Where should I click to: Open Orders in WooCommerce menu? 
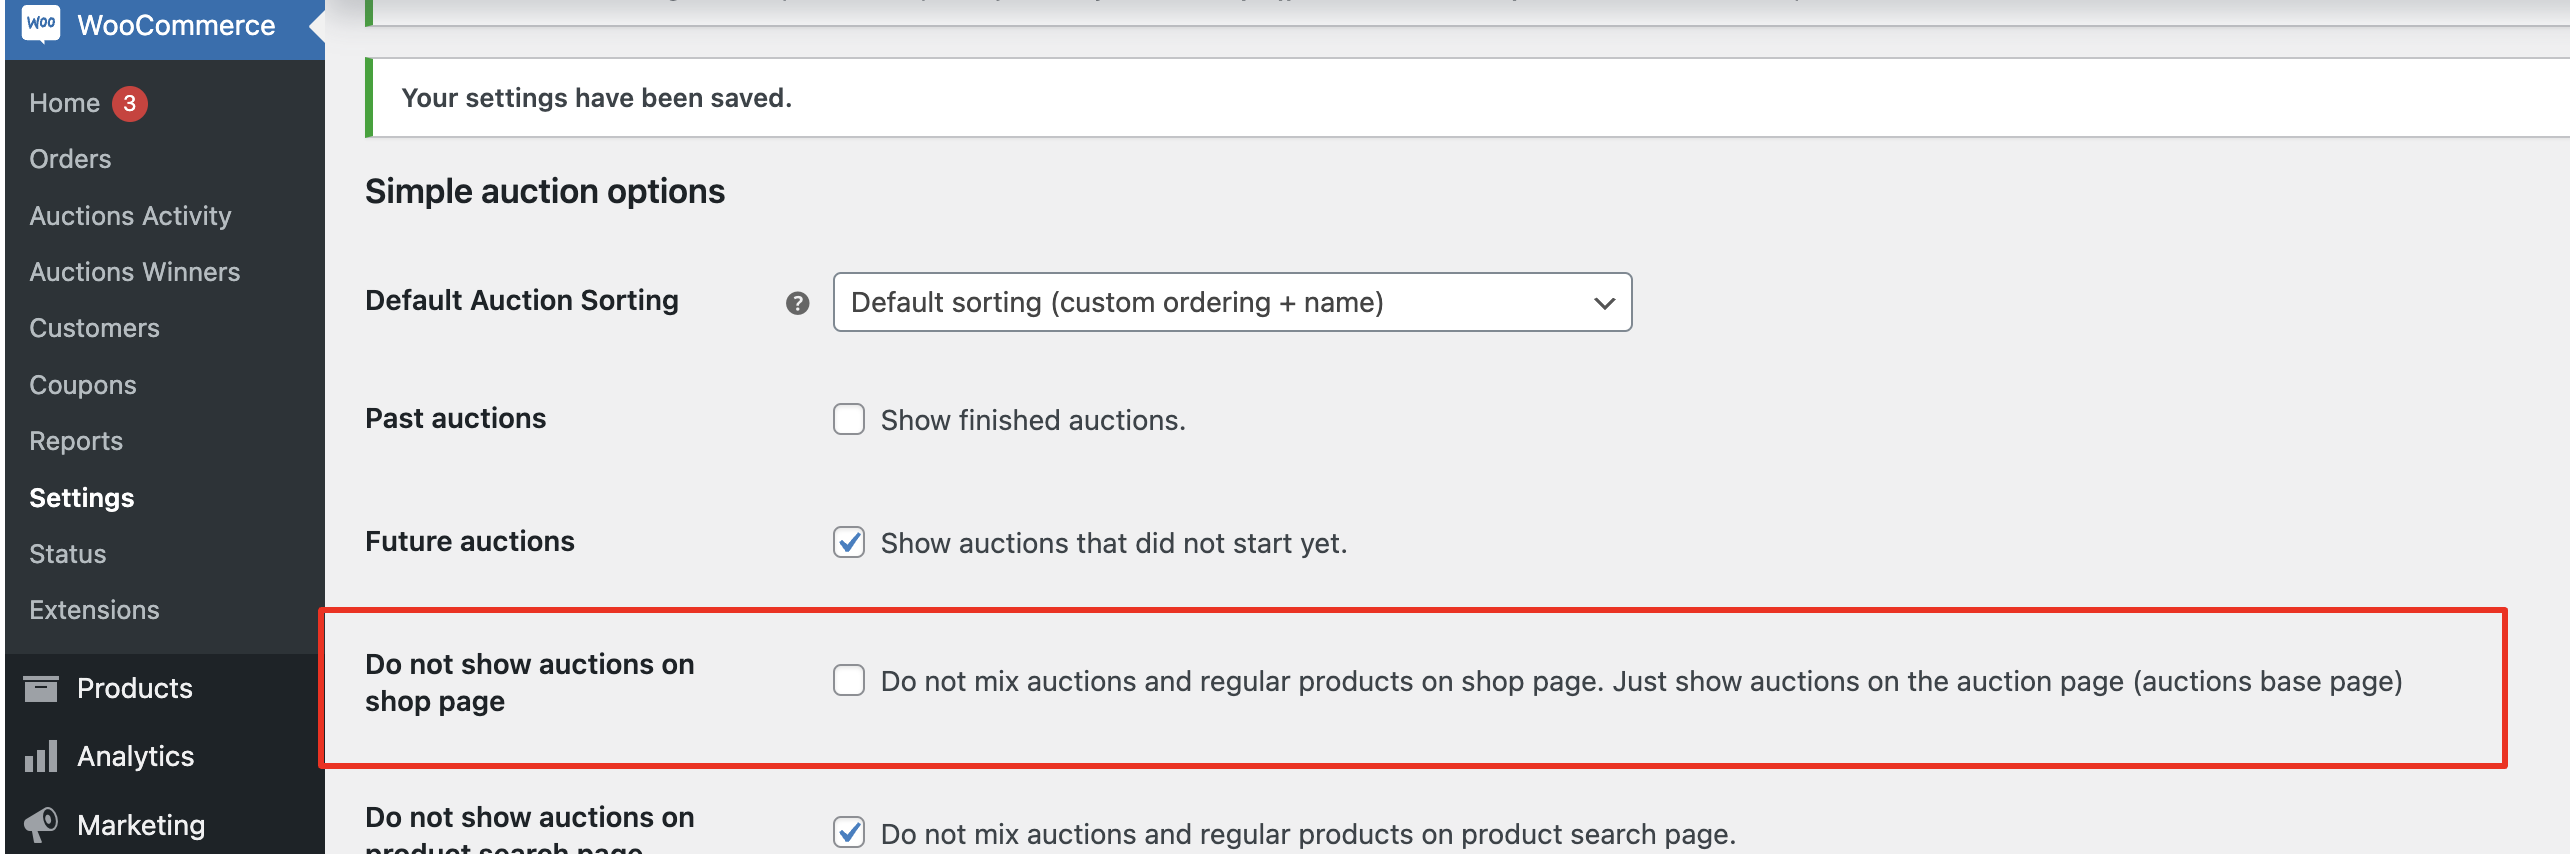click(70, 159)
